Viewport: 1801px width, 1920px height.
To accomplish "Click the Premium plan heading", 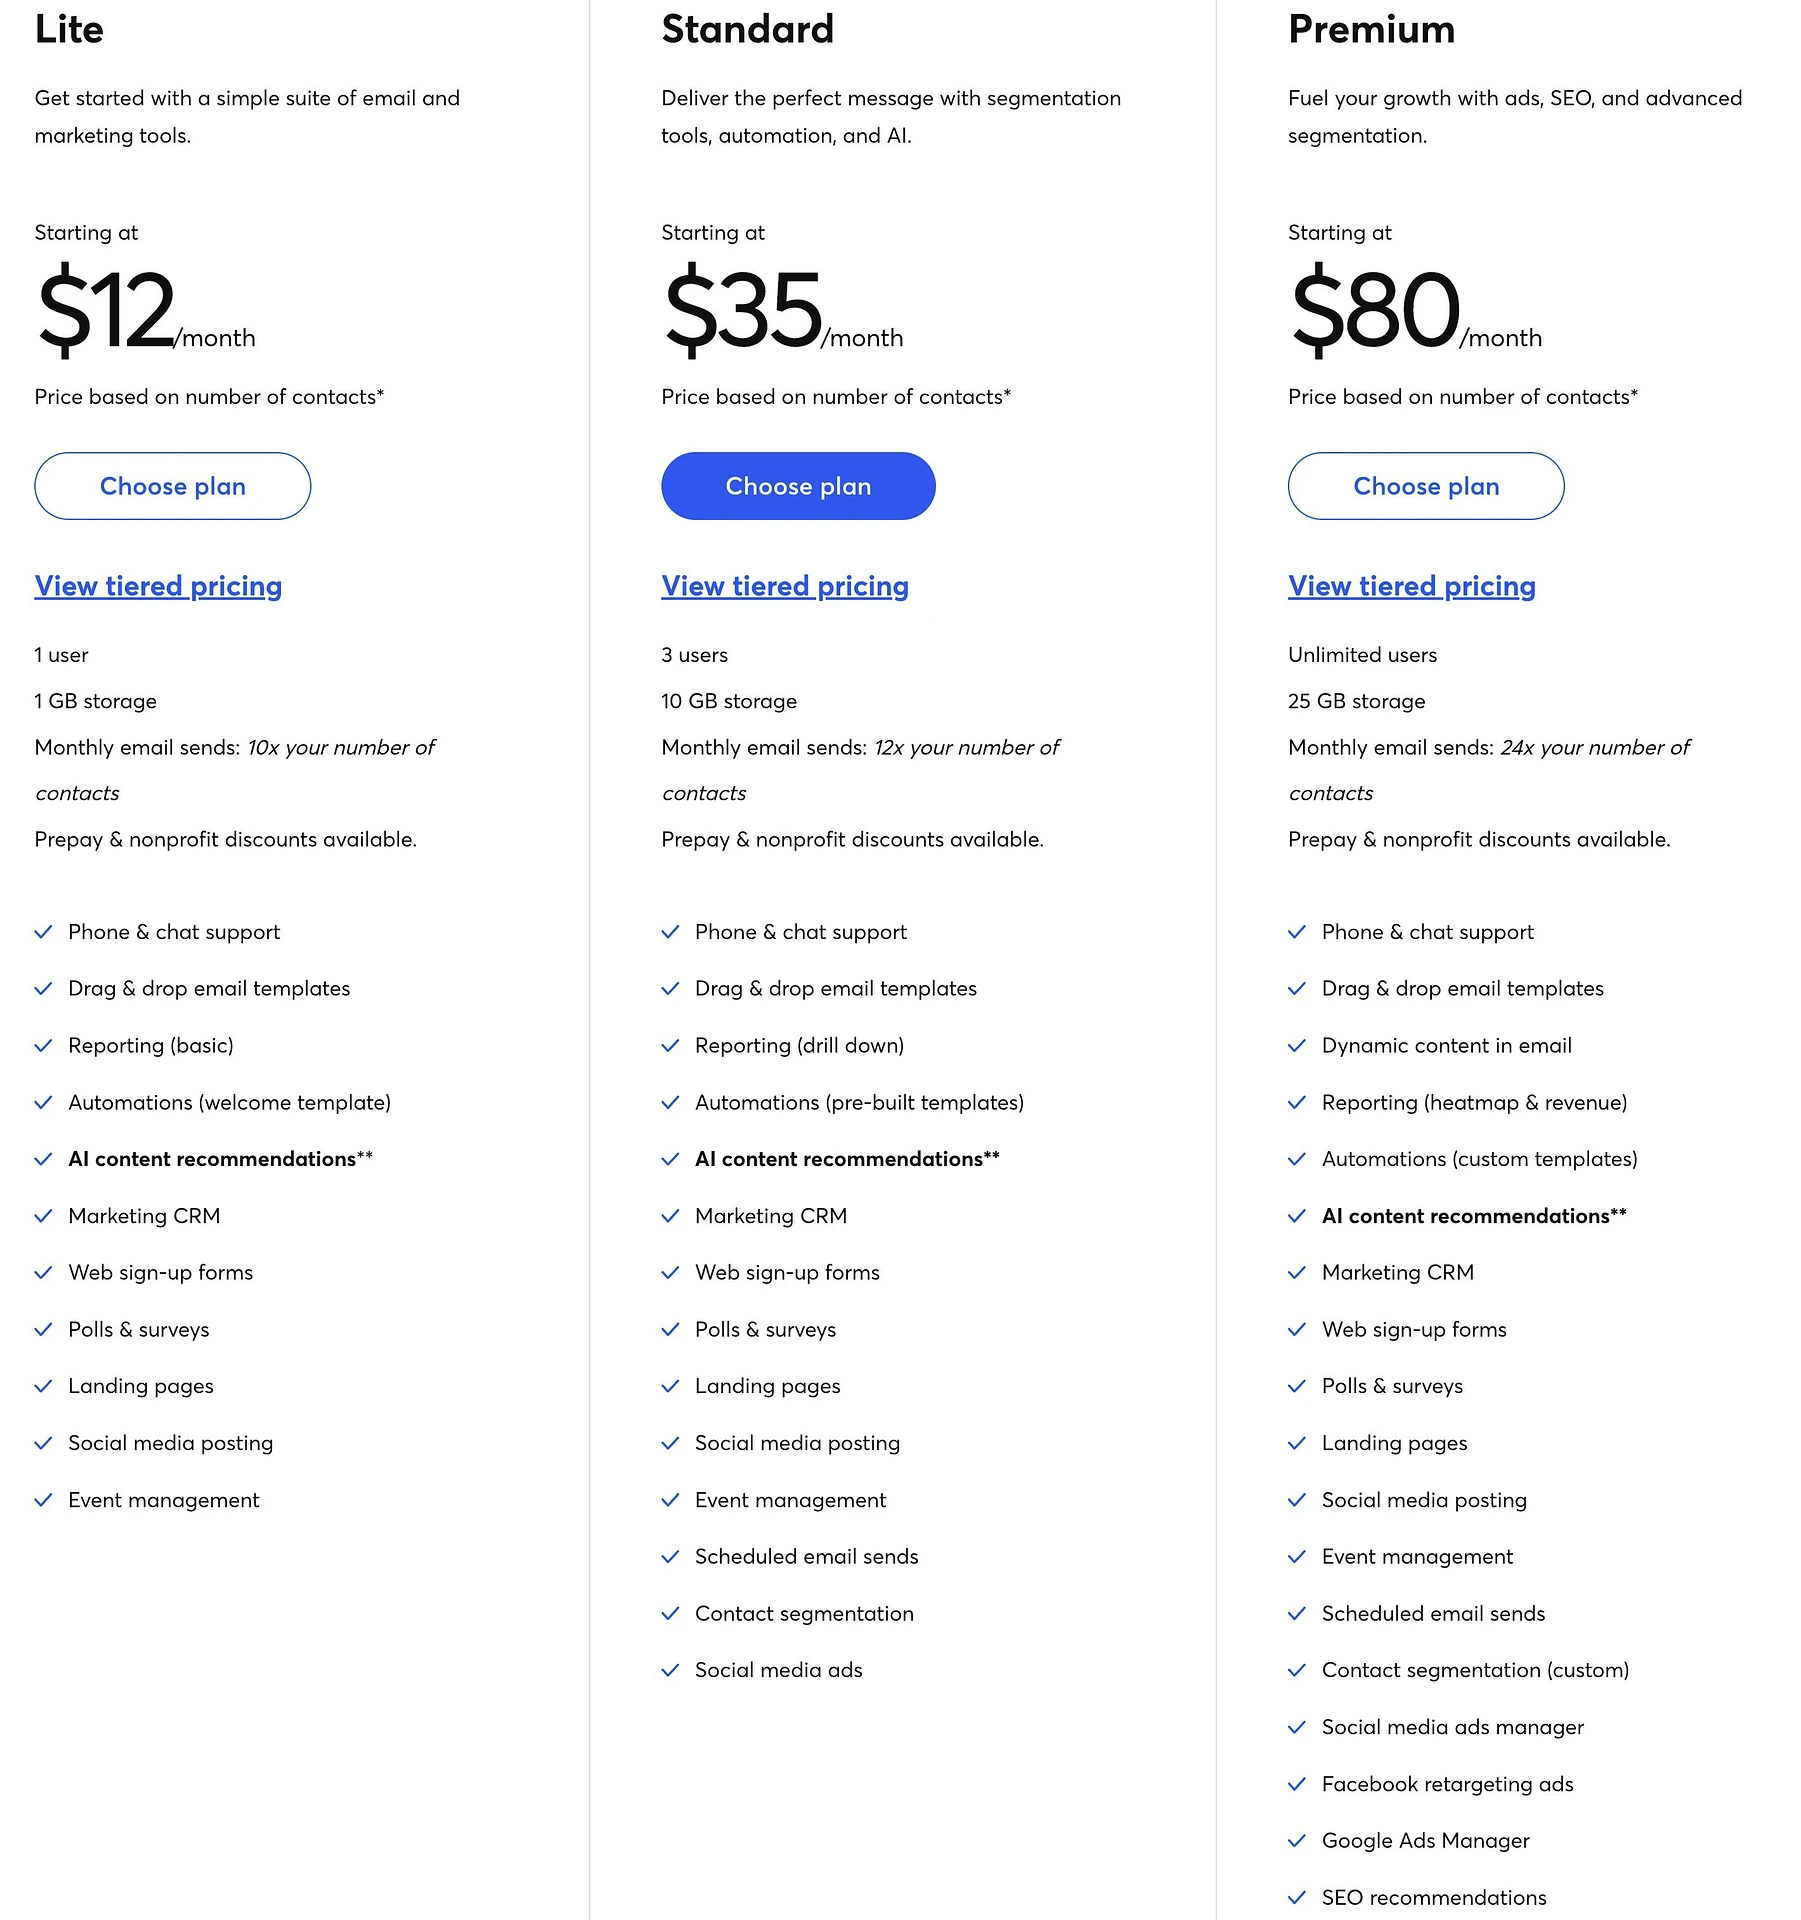I will pyautogui.click(x=1371, y=29).
